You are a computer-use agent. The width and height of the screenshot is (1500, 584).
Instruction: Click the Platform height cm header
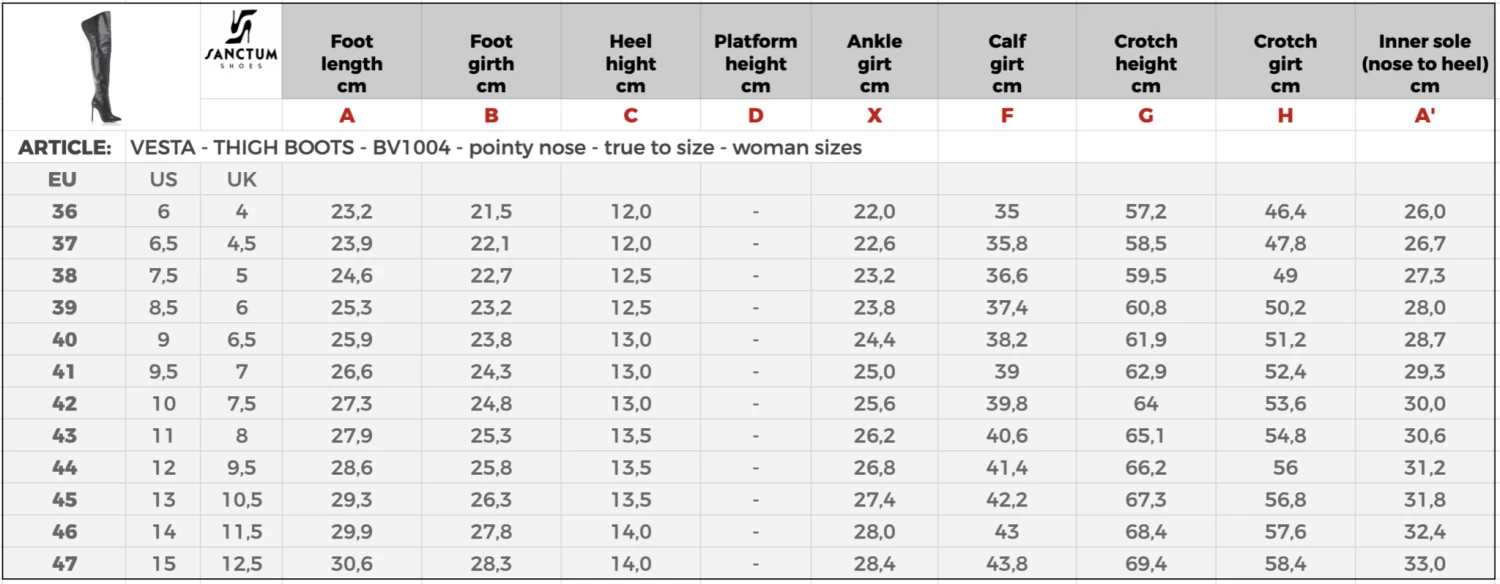coord(755,63)
